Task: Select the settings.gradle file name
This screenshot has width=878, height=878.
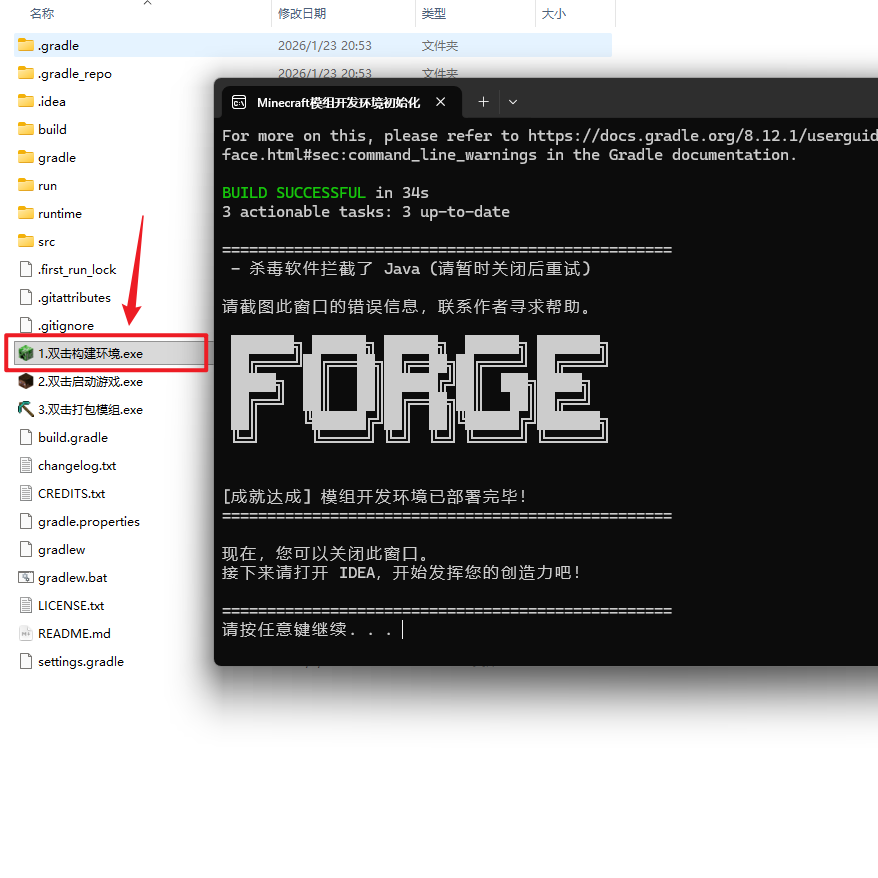Action: point(81,662)
